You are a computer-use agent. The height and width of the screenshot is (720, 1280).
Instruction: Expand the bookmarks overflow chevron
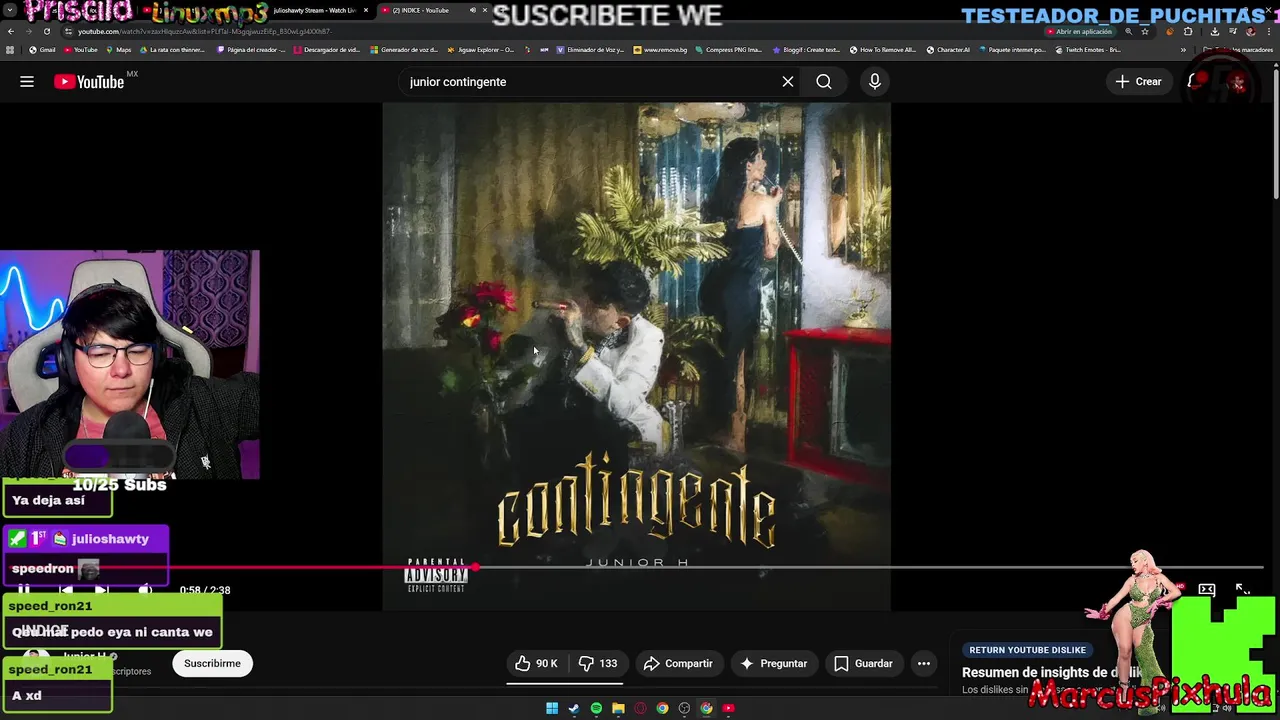(x=1183, y=50)
